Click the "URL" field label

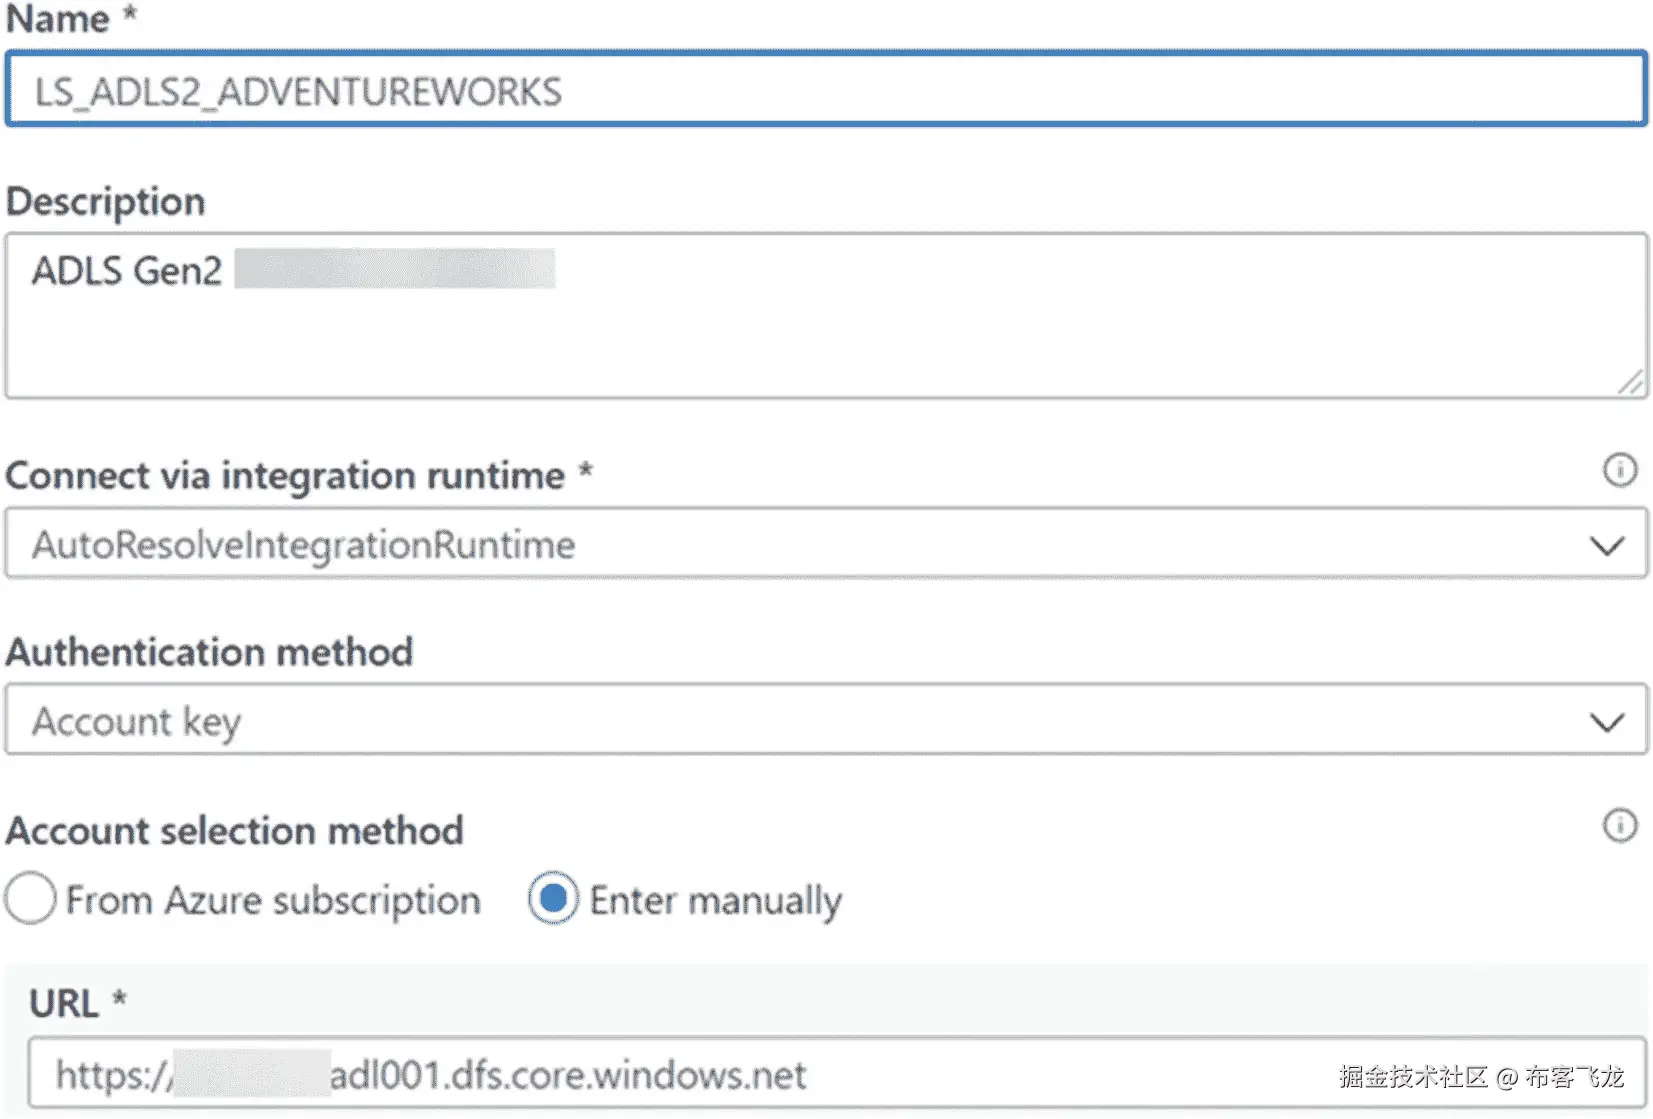pos(64,1003)
